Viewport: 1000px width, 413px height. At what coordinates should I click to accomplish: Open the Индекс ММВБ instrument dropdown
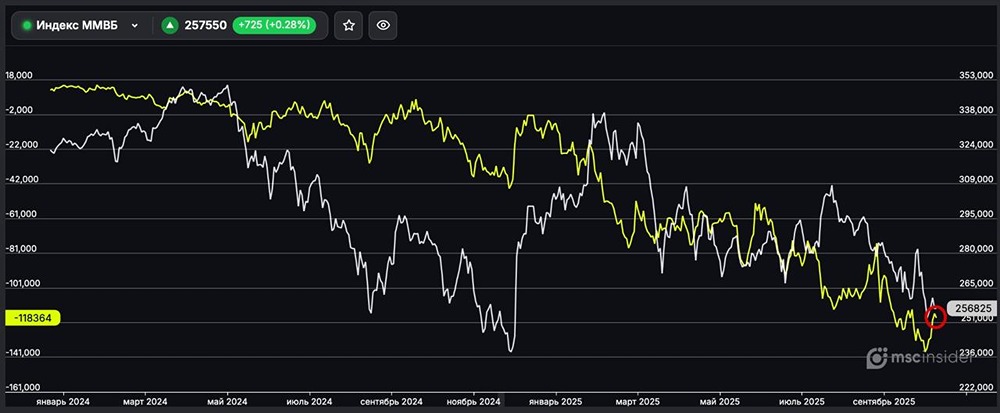point(134,26)
